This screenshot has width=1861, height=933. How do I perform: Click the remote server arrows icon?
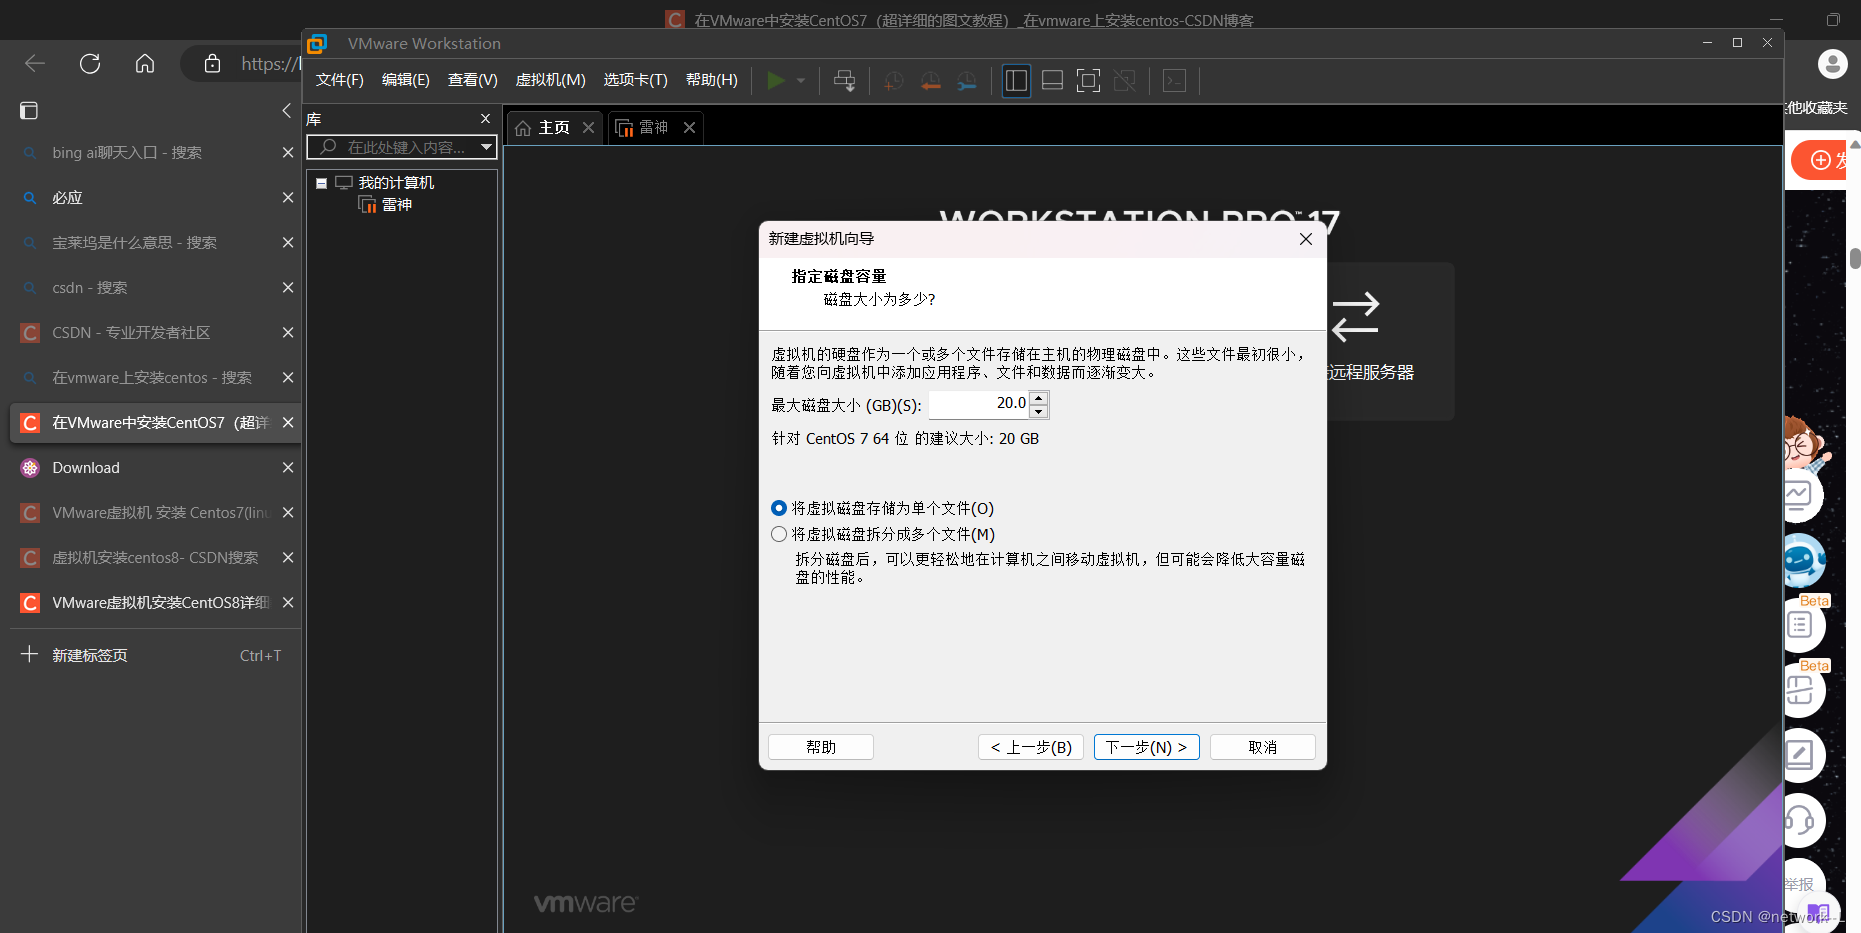(x=1356, y=316)
